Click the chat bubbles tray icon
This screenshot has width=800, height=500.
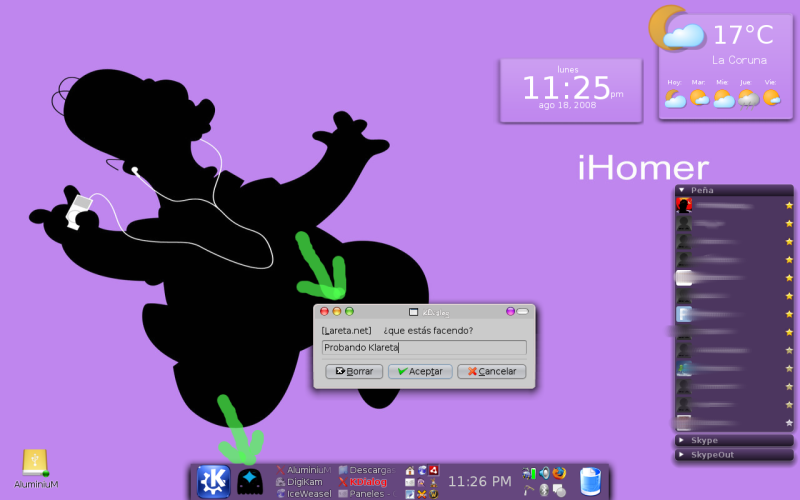coord(560,491)
